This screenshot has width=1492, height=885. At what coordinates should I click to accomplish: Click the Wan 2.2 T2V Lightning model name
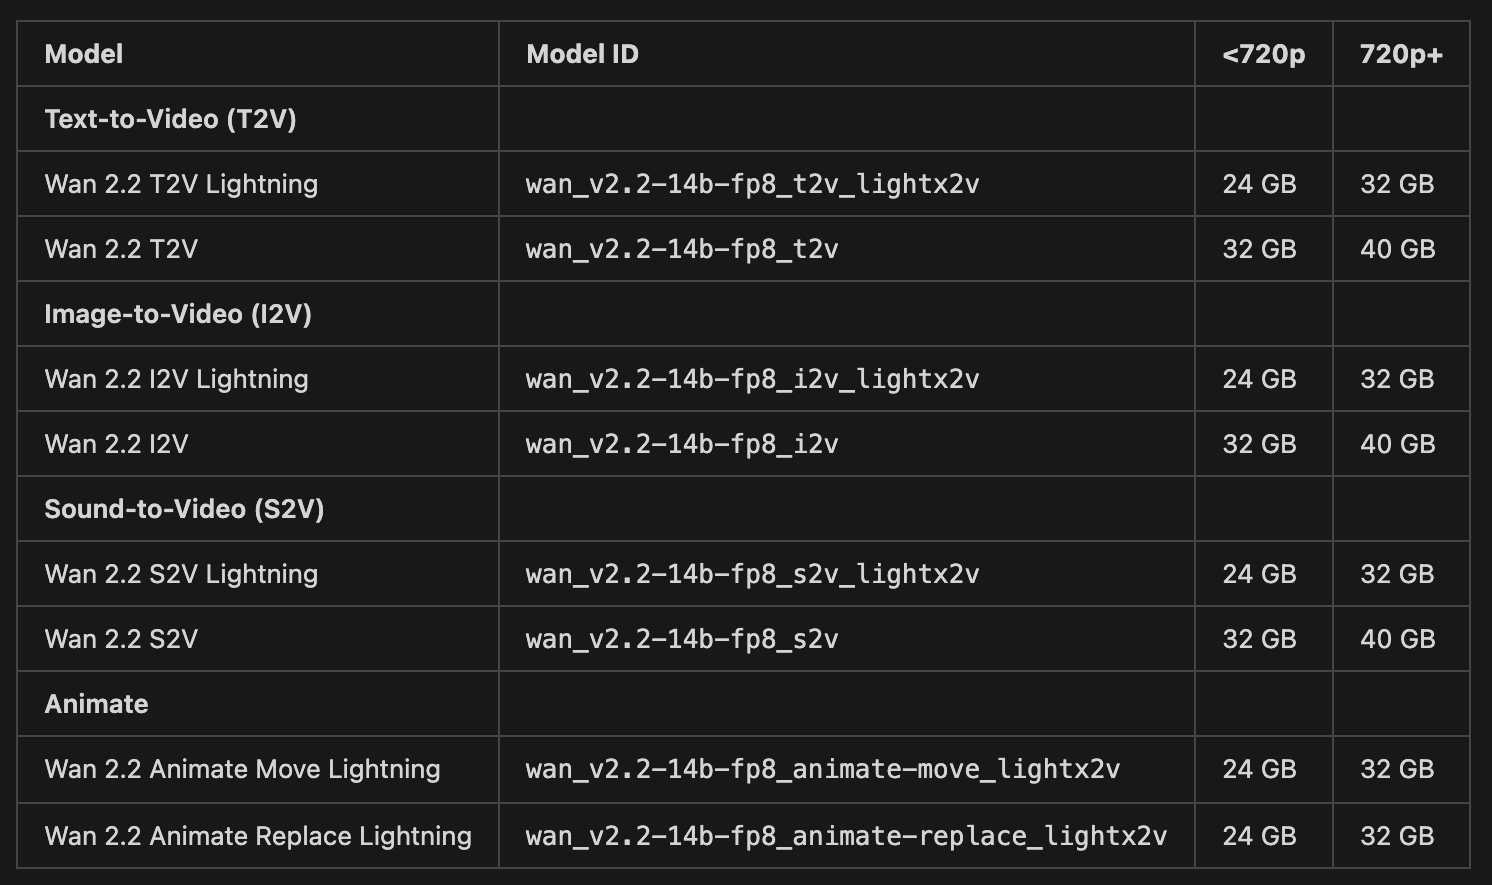[181, 184]
